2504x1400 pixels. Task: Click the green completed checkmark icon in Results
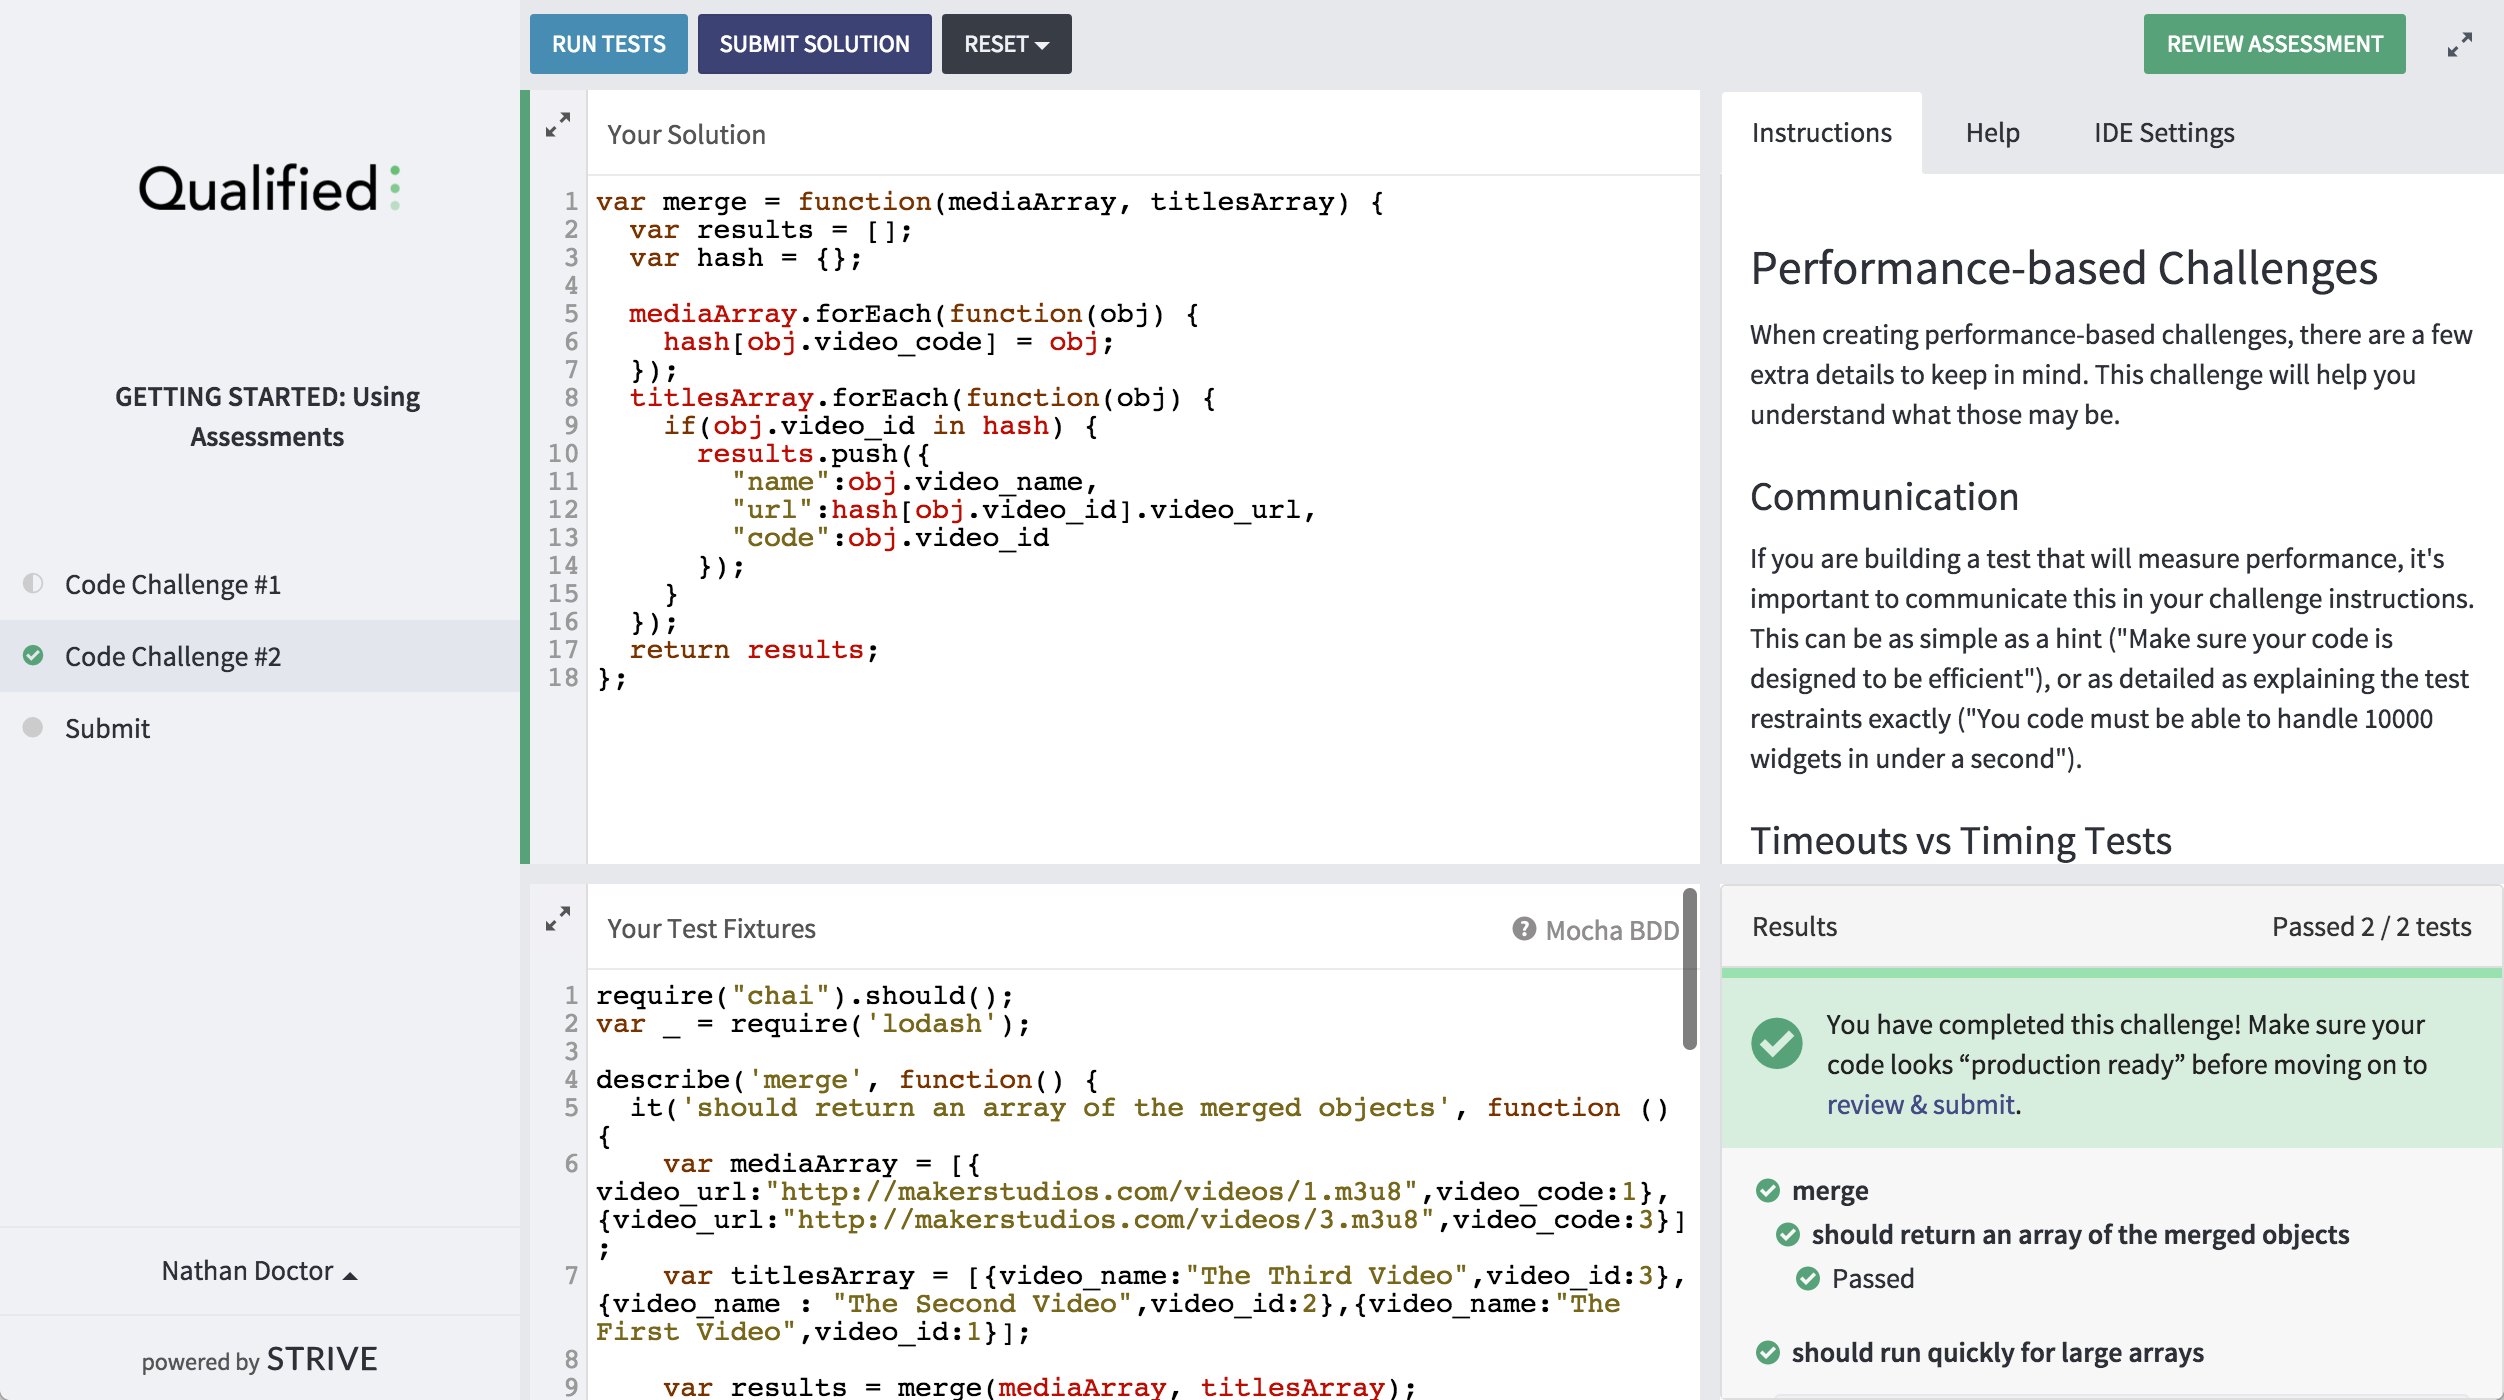[x=1777, y=1043]
